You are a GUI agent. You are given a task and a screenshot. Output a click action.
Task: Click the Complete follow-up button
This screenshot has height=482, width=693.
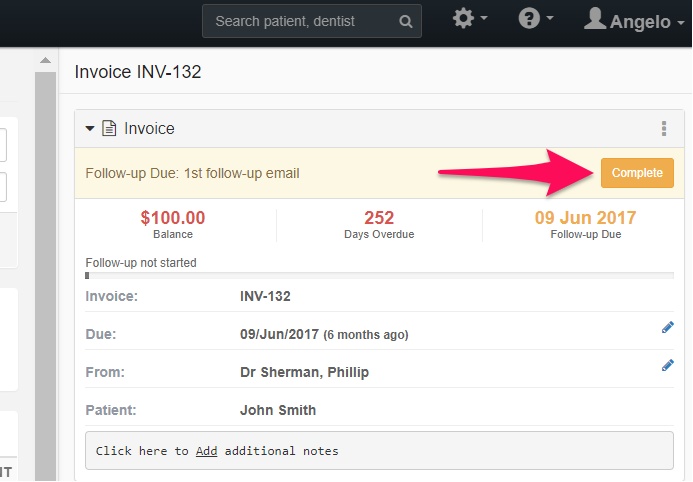coord(637,173)
